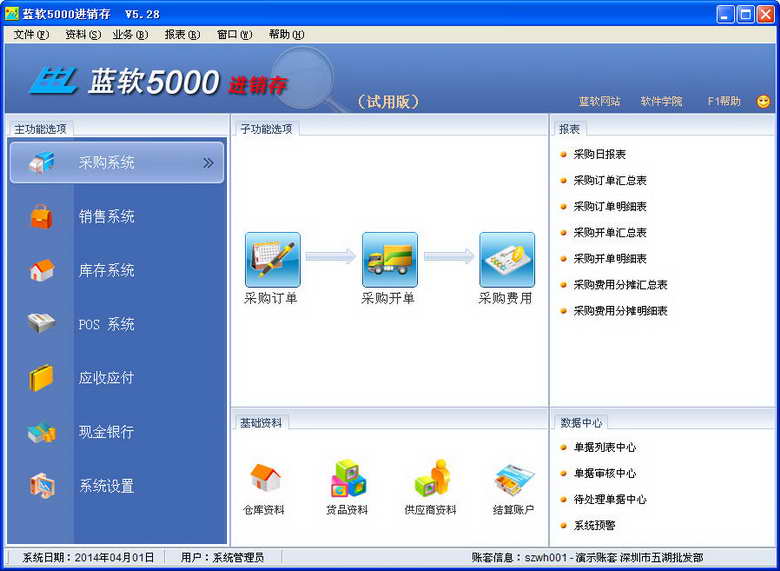Screen dimensions: 780x571
Task: Select the 基础资料 tab
Action: pyautogui.click(x=261, y=423)
